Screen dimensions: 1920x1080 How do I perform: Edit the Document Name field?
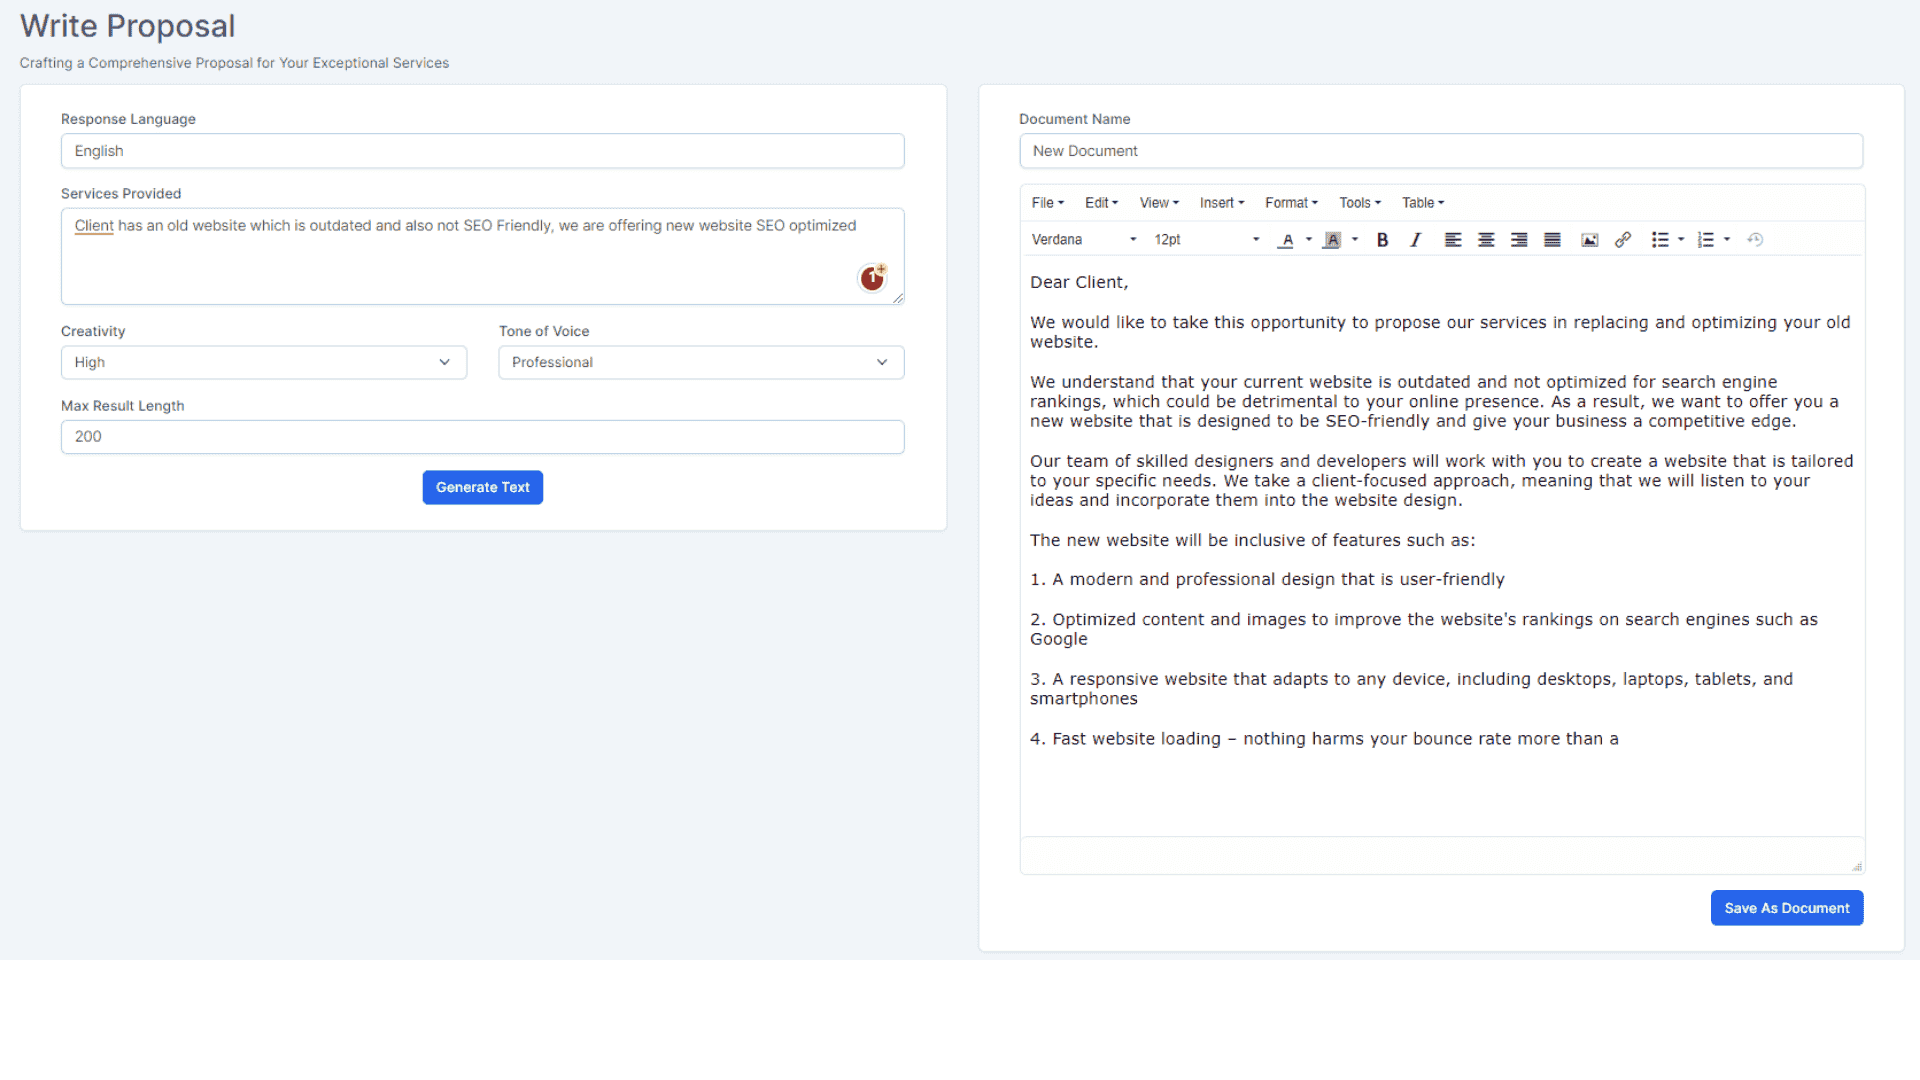[x=1441, y=151]
